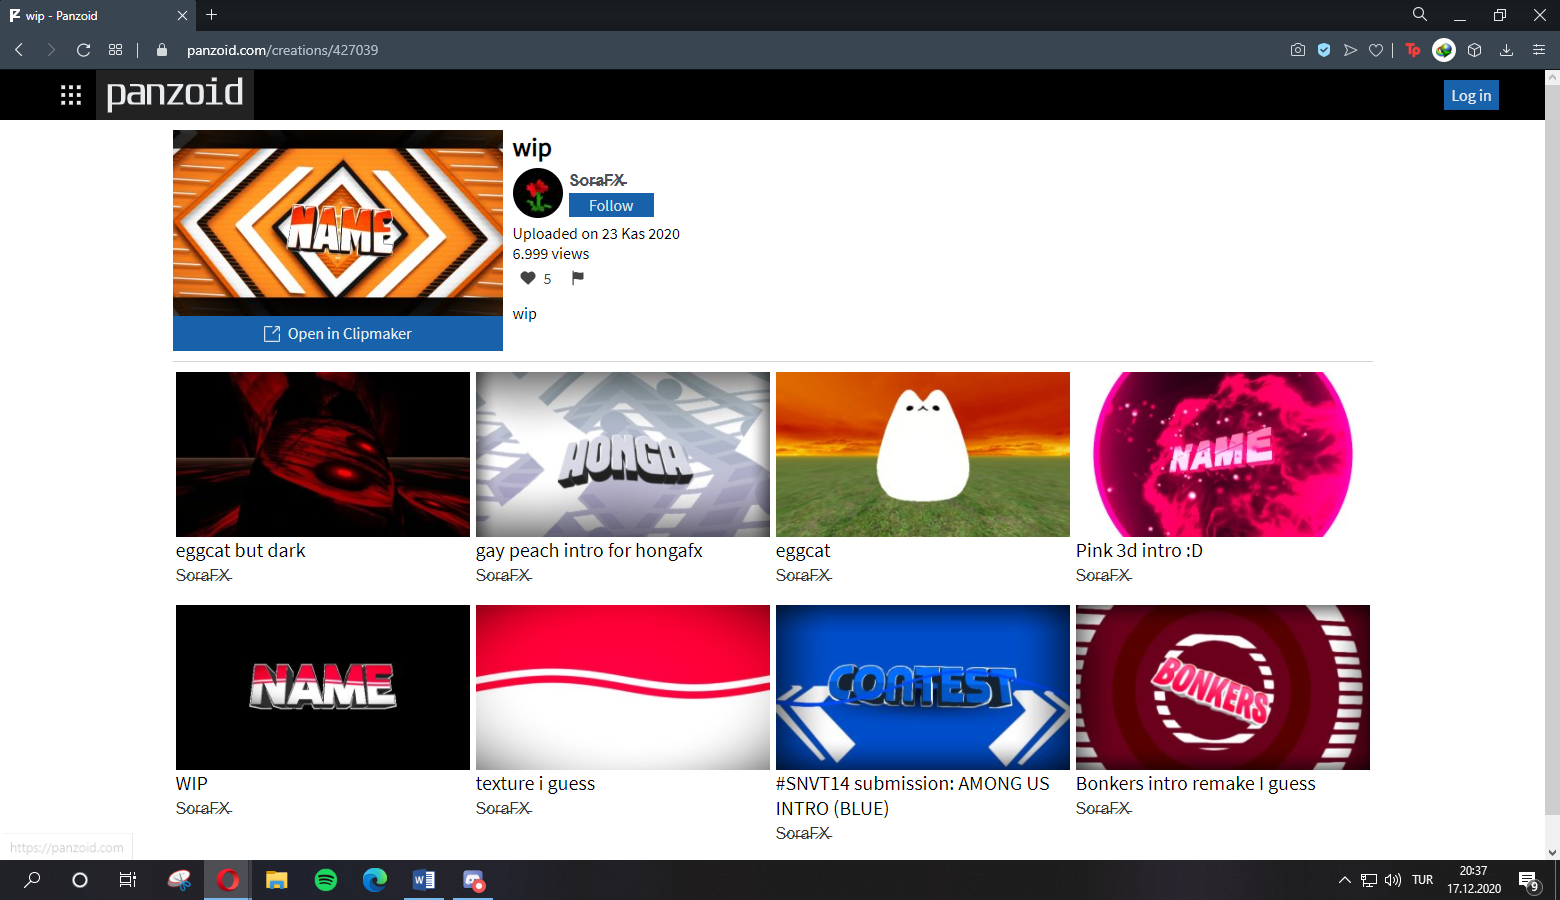
Task: Click the panzoid logo
Action: [x=175, y=94]
